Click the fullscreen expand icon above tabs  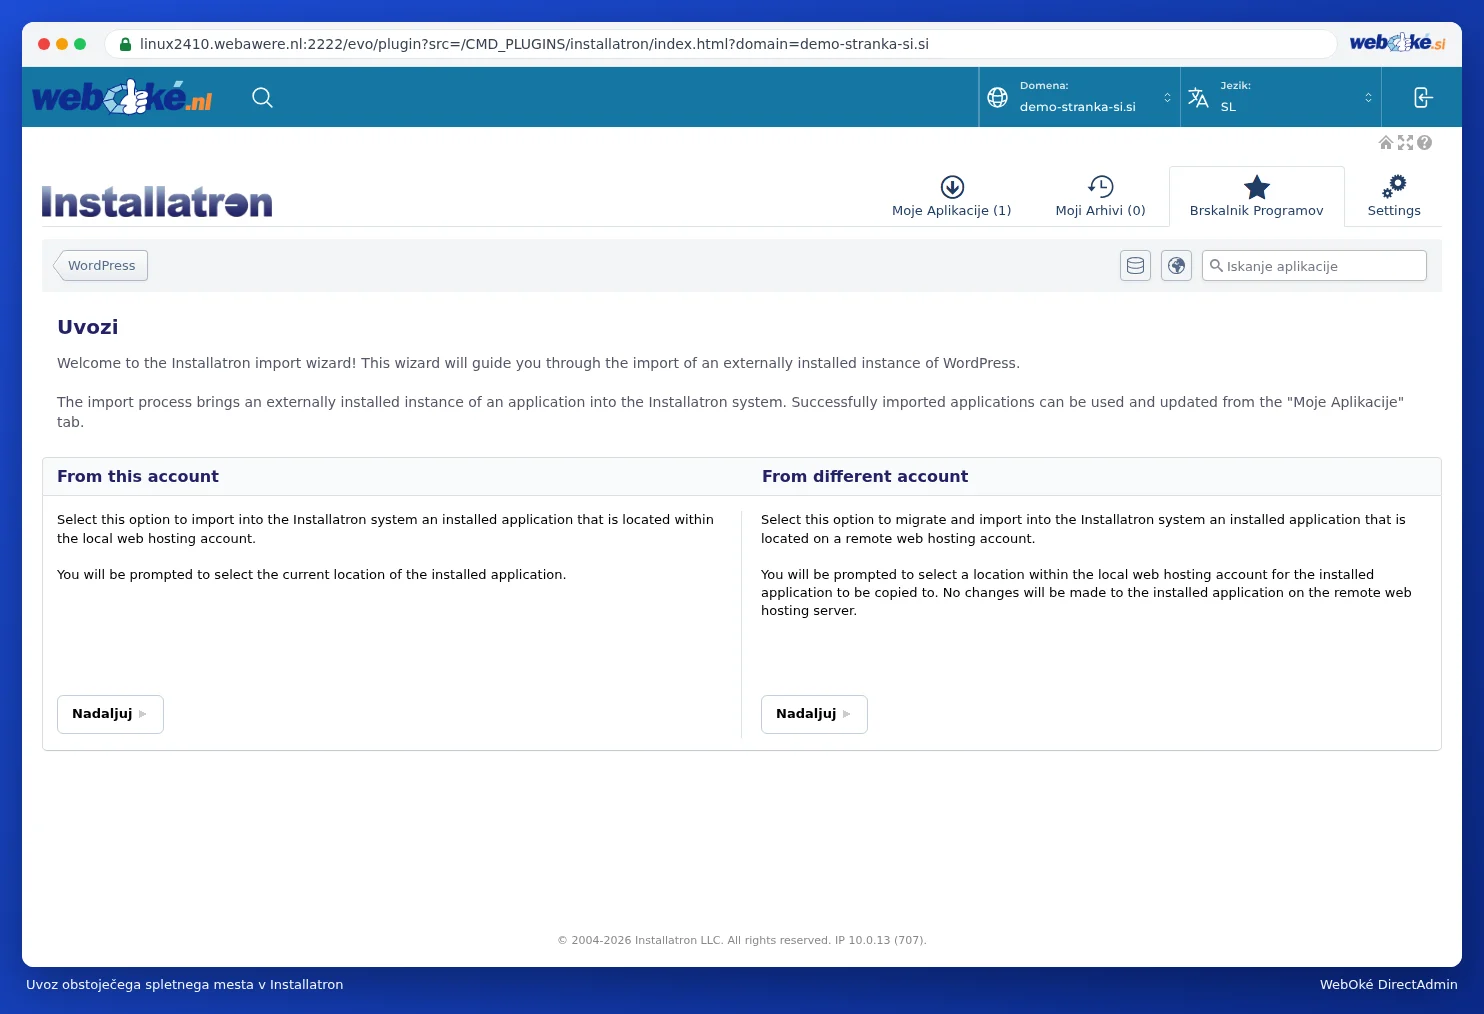[x=1405, y=143]
